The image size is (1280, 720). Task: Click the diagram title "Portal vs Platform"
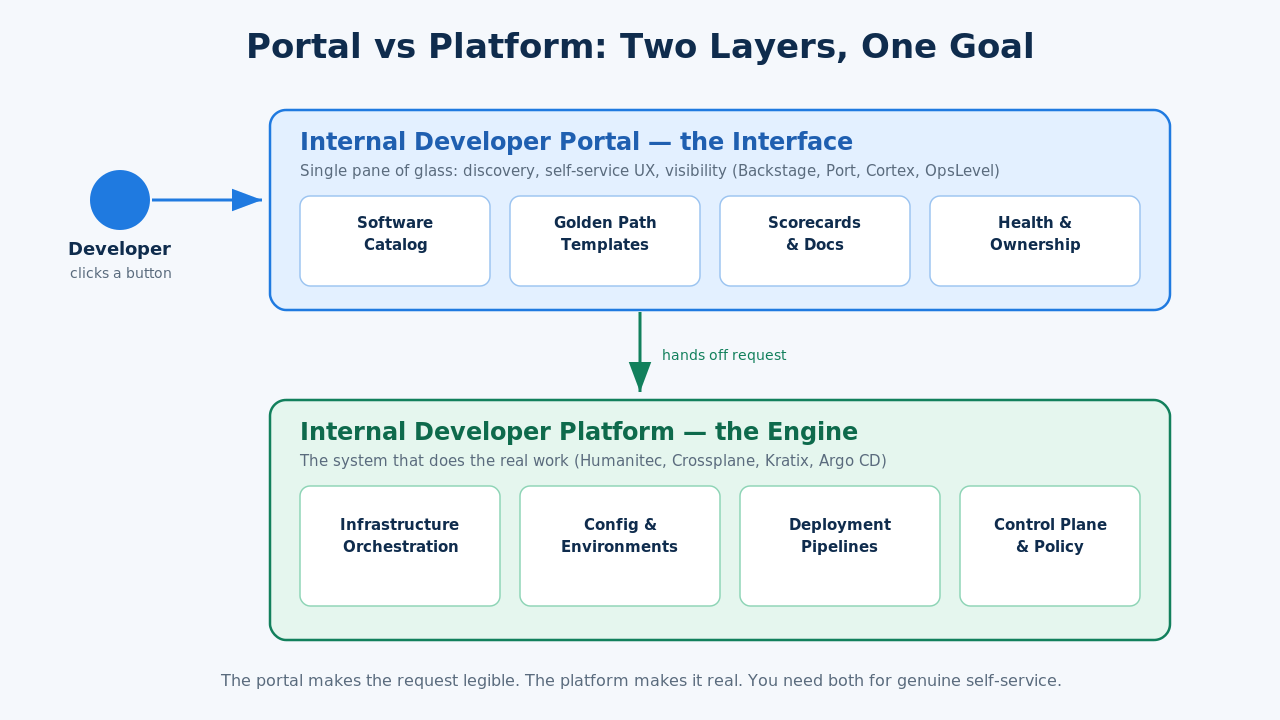point(640,47)
